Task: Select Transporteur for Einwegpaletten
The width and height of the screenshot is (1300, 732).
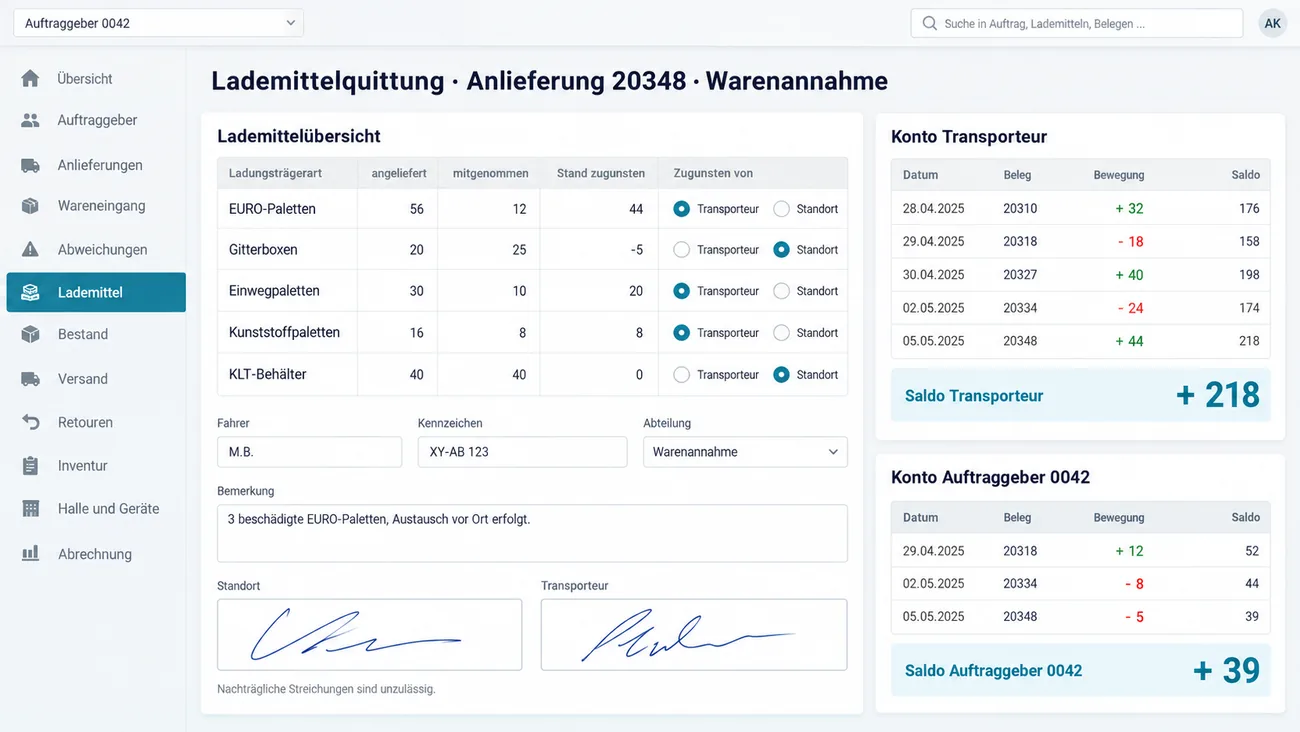Action: [681, 291]
